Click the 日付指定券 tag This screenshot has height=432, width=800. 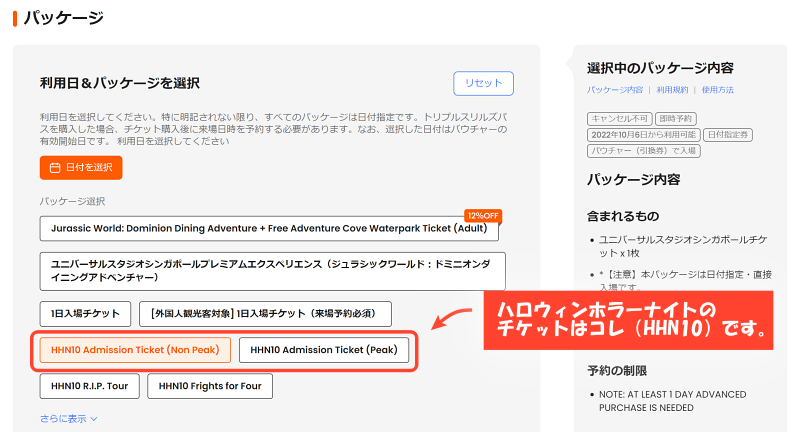(x=728, y=135)
